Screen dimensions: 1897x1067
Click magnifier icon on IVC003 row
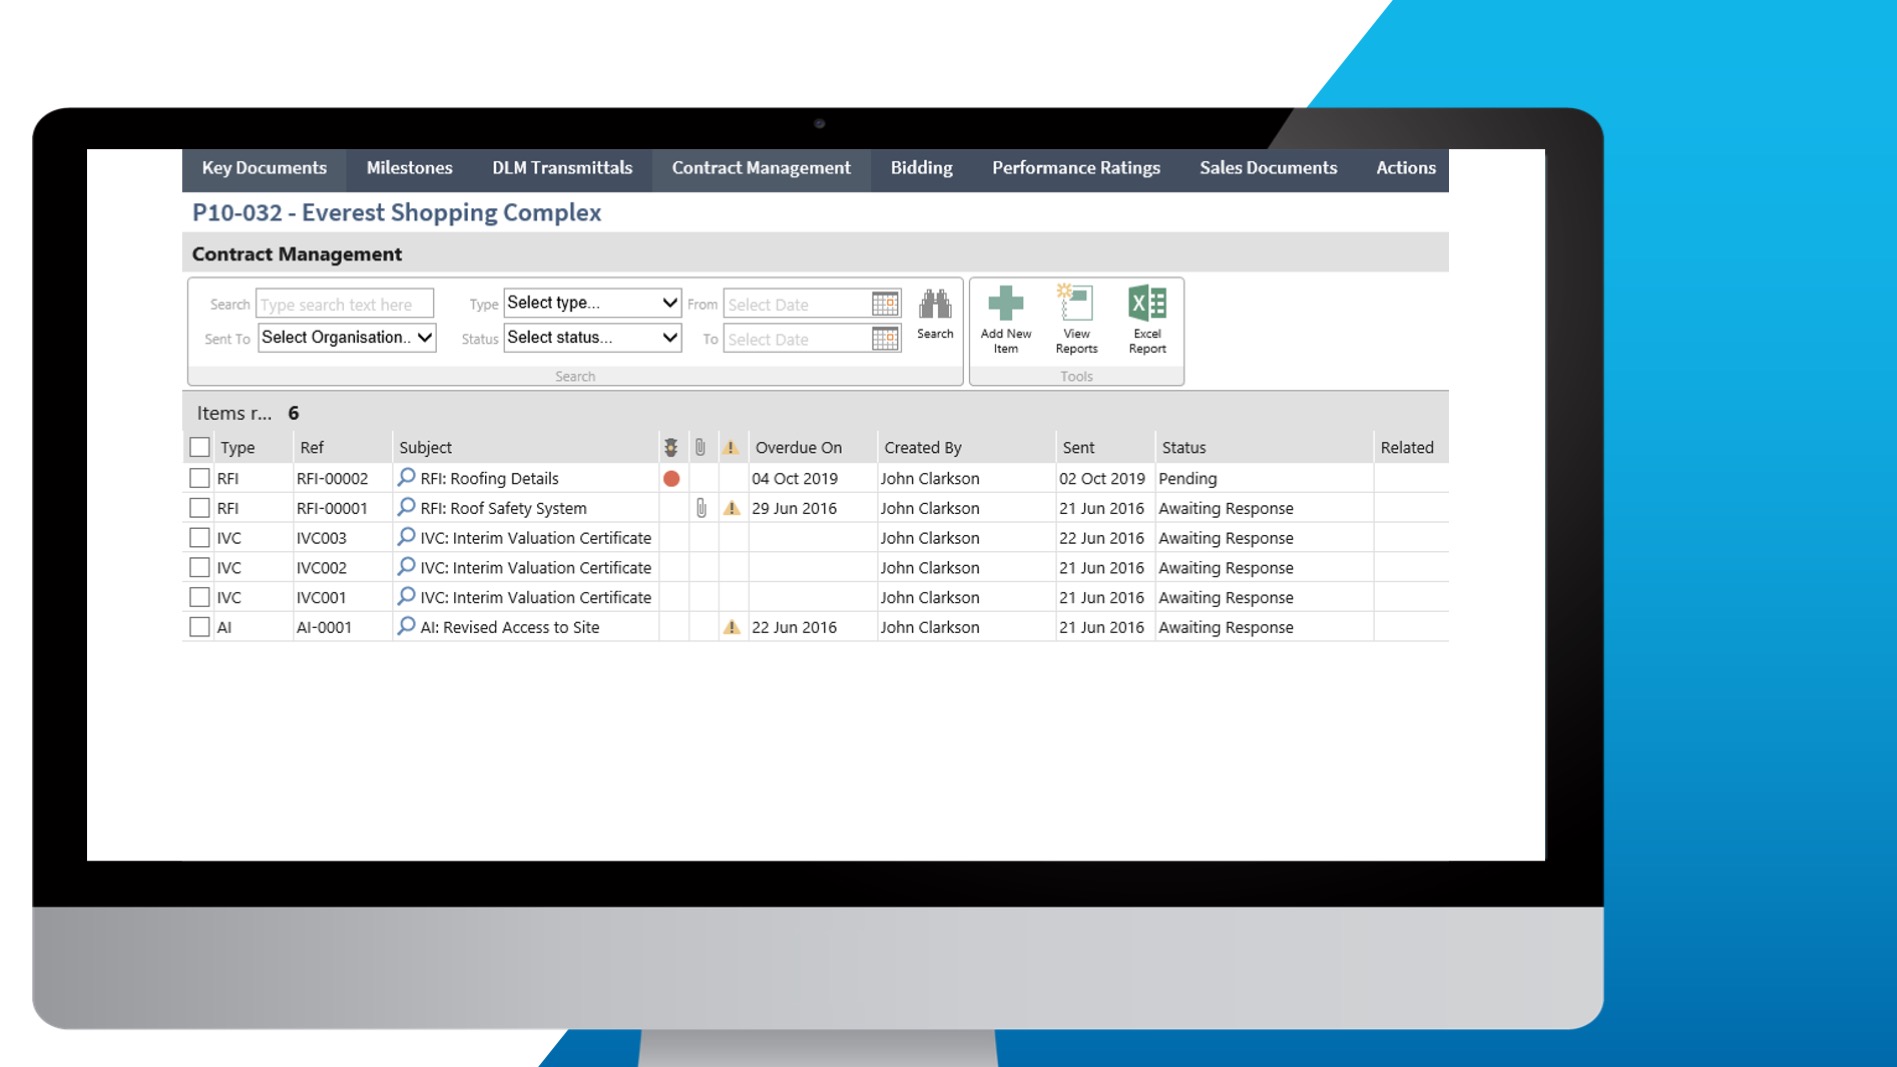(406, 537)
